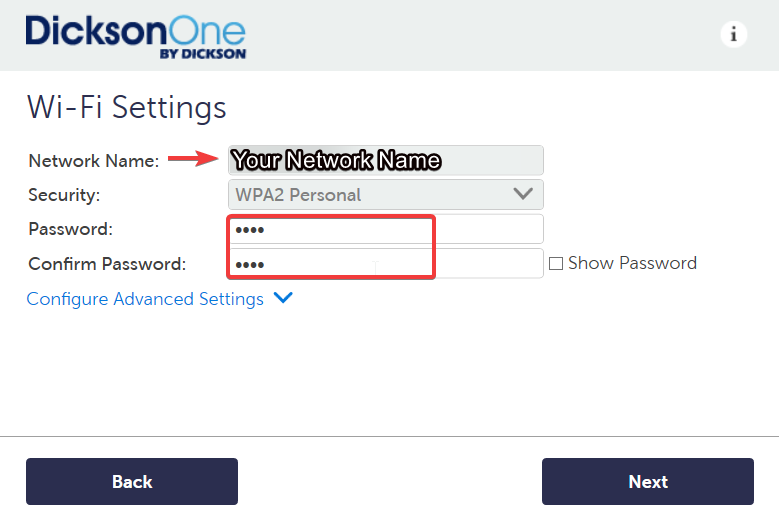Click the info icon in the header
The image size is (779, 525).
734,34
